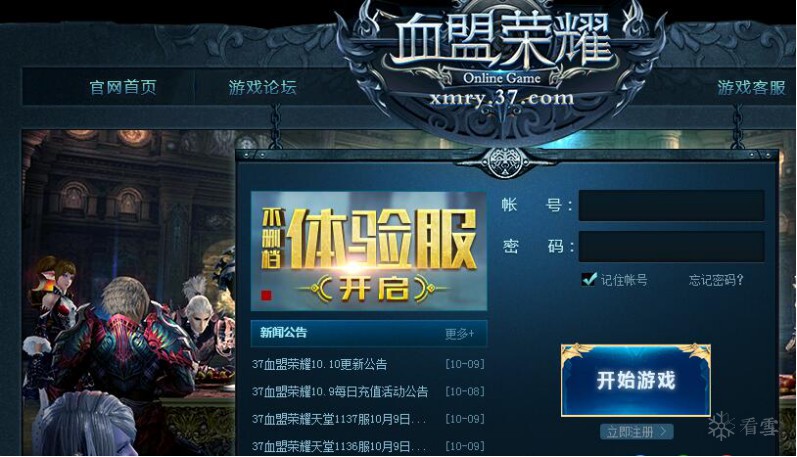Click the 开始游戏 start game button

636,381
